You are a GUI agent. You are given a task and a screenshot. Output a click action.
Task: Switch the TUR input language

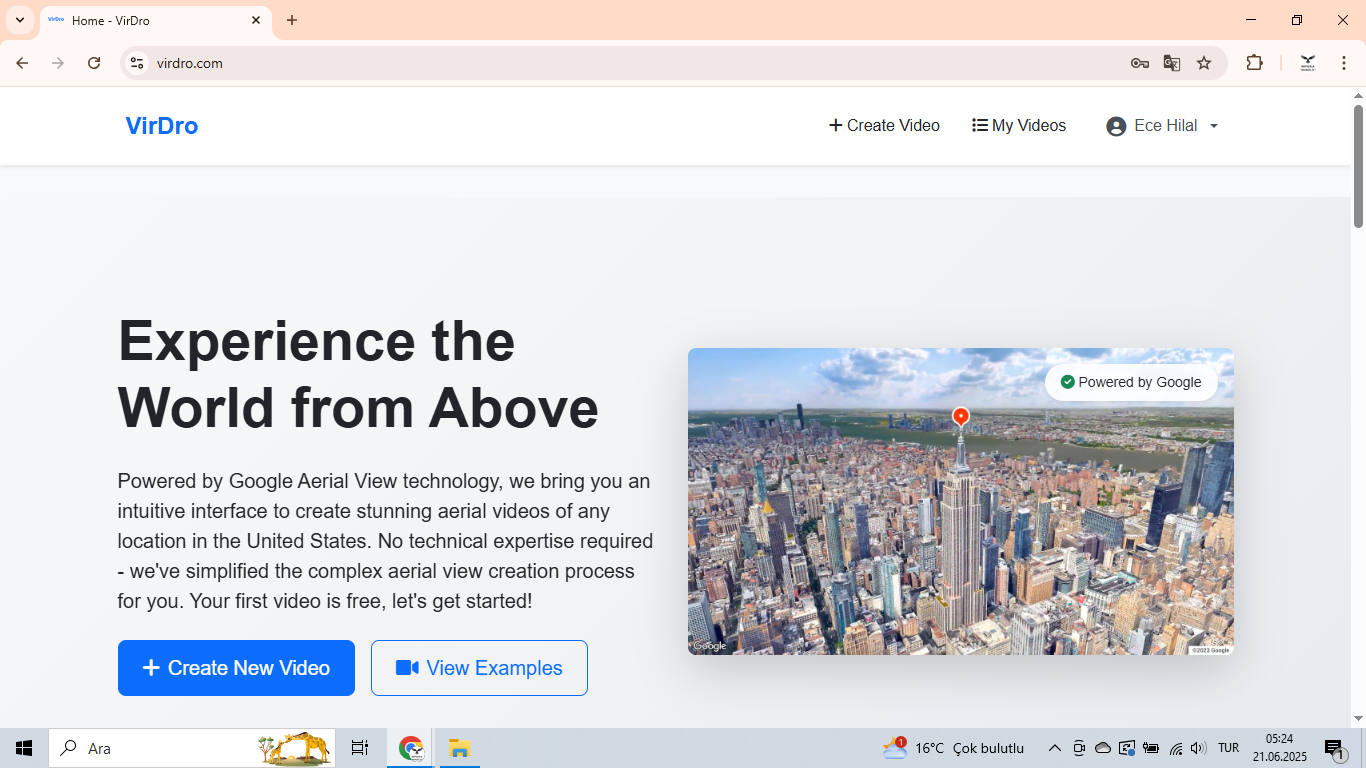[x=1229, y=748]
